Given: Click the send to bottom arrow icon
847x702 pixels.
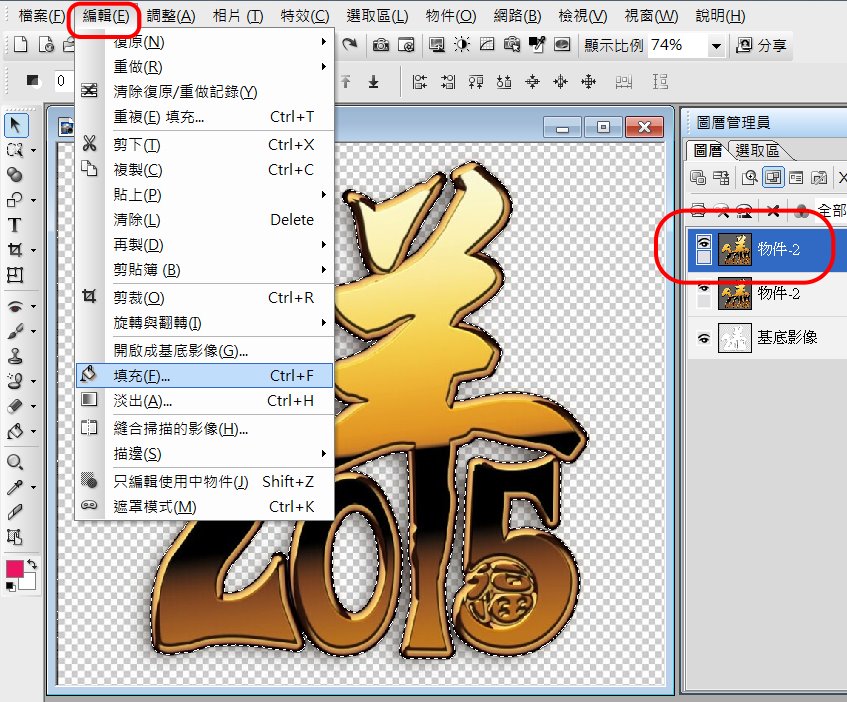Looking at the screenshot, I should pyautogui.click(x=373, y=82).
